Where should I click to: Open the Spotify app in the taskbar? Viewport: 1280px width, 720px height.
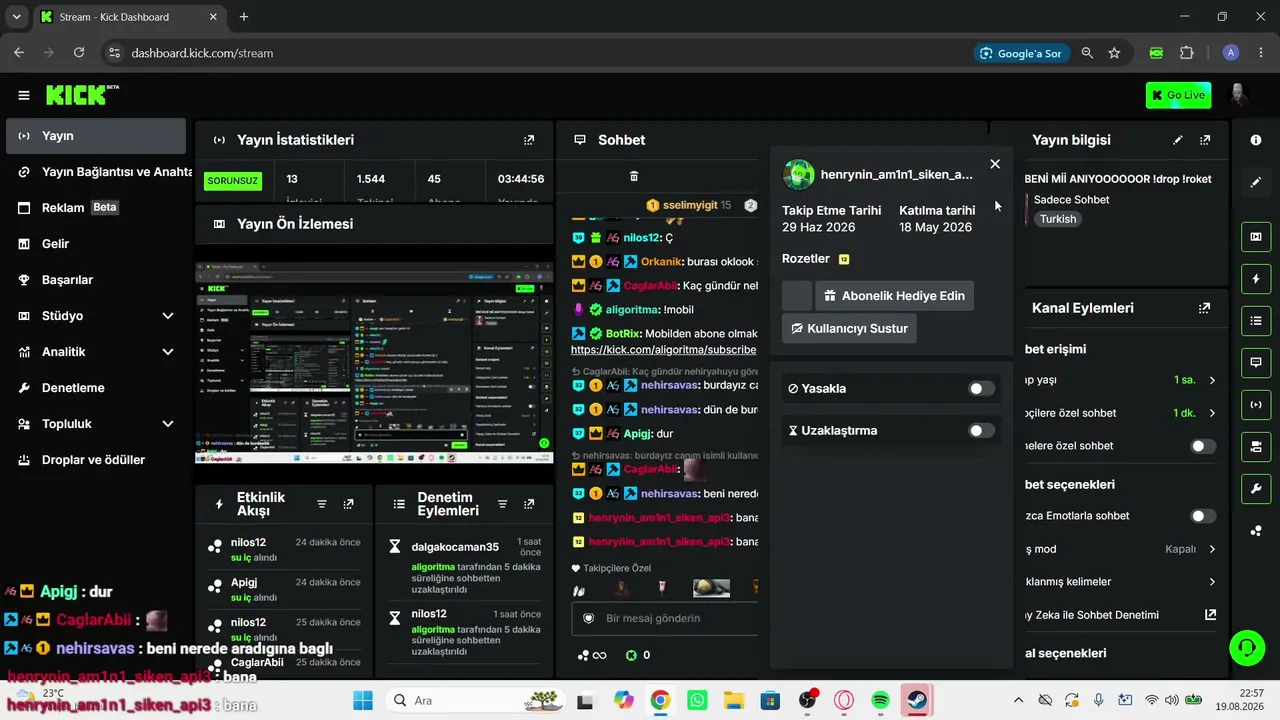pos(880,700)
